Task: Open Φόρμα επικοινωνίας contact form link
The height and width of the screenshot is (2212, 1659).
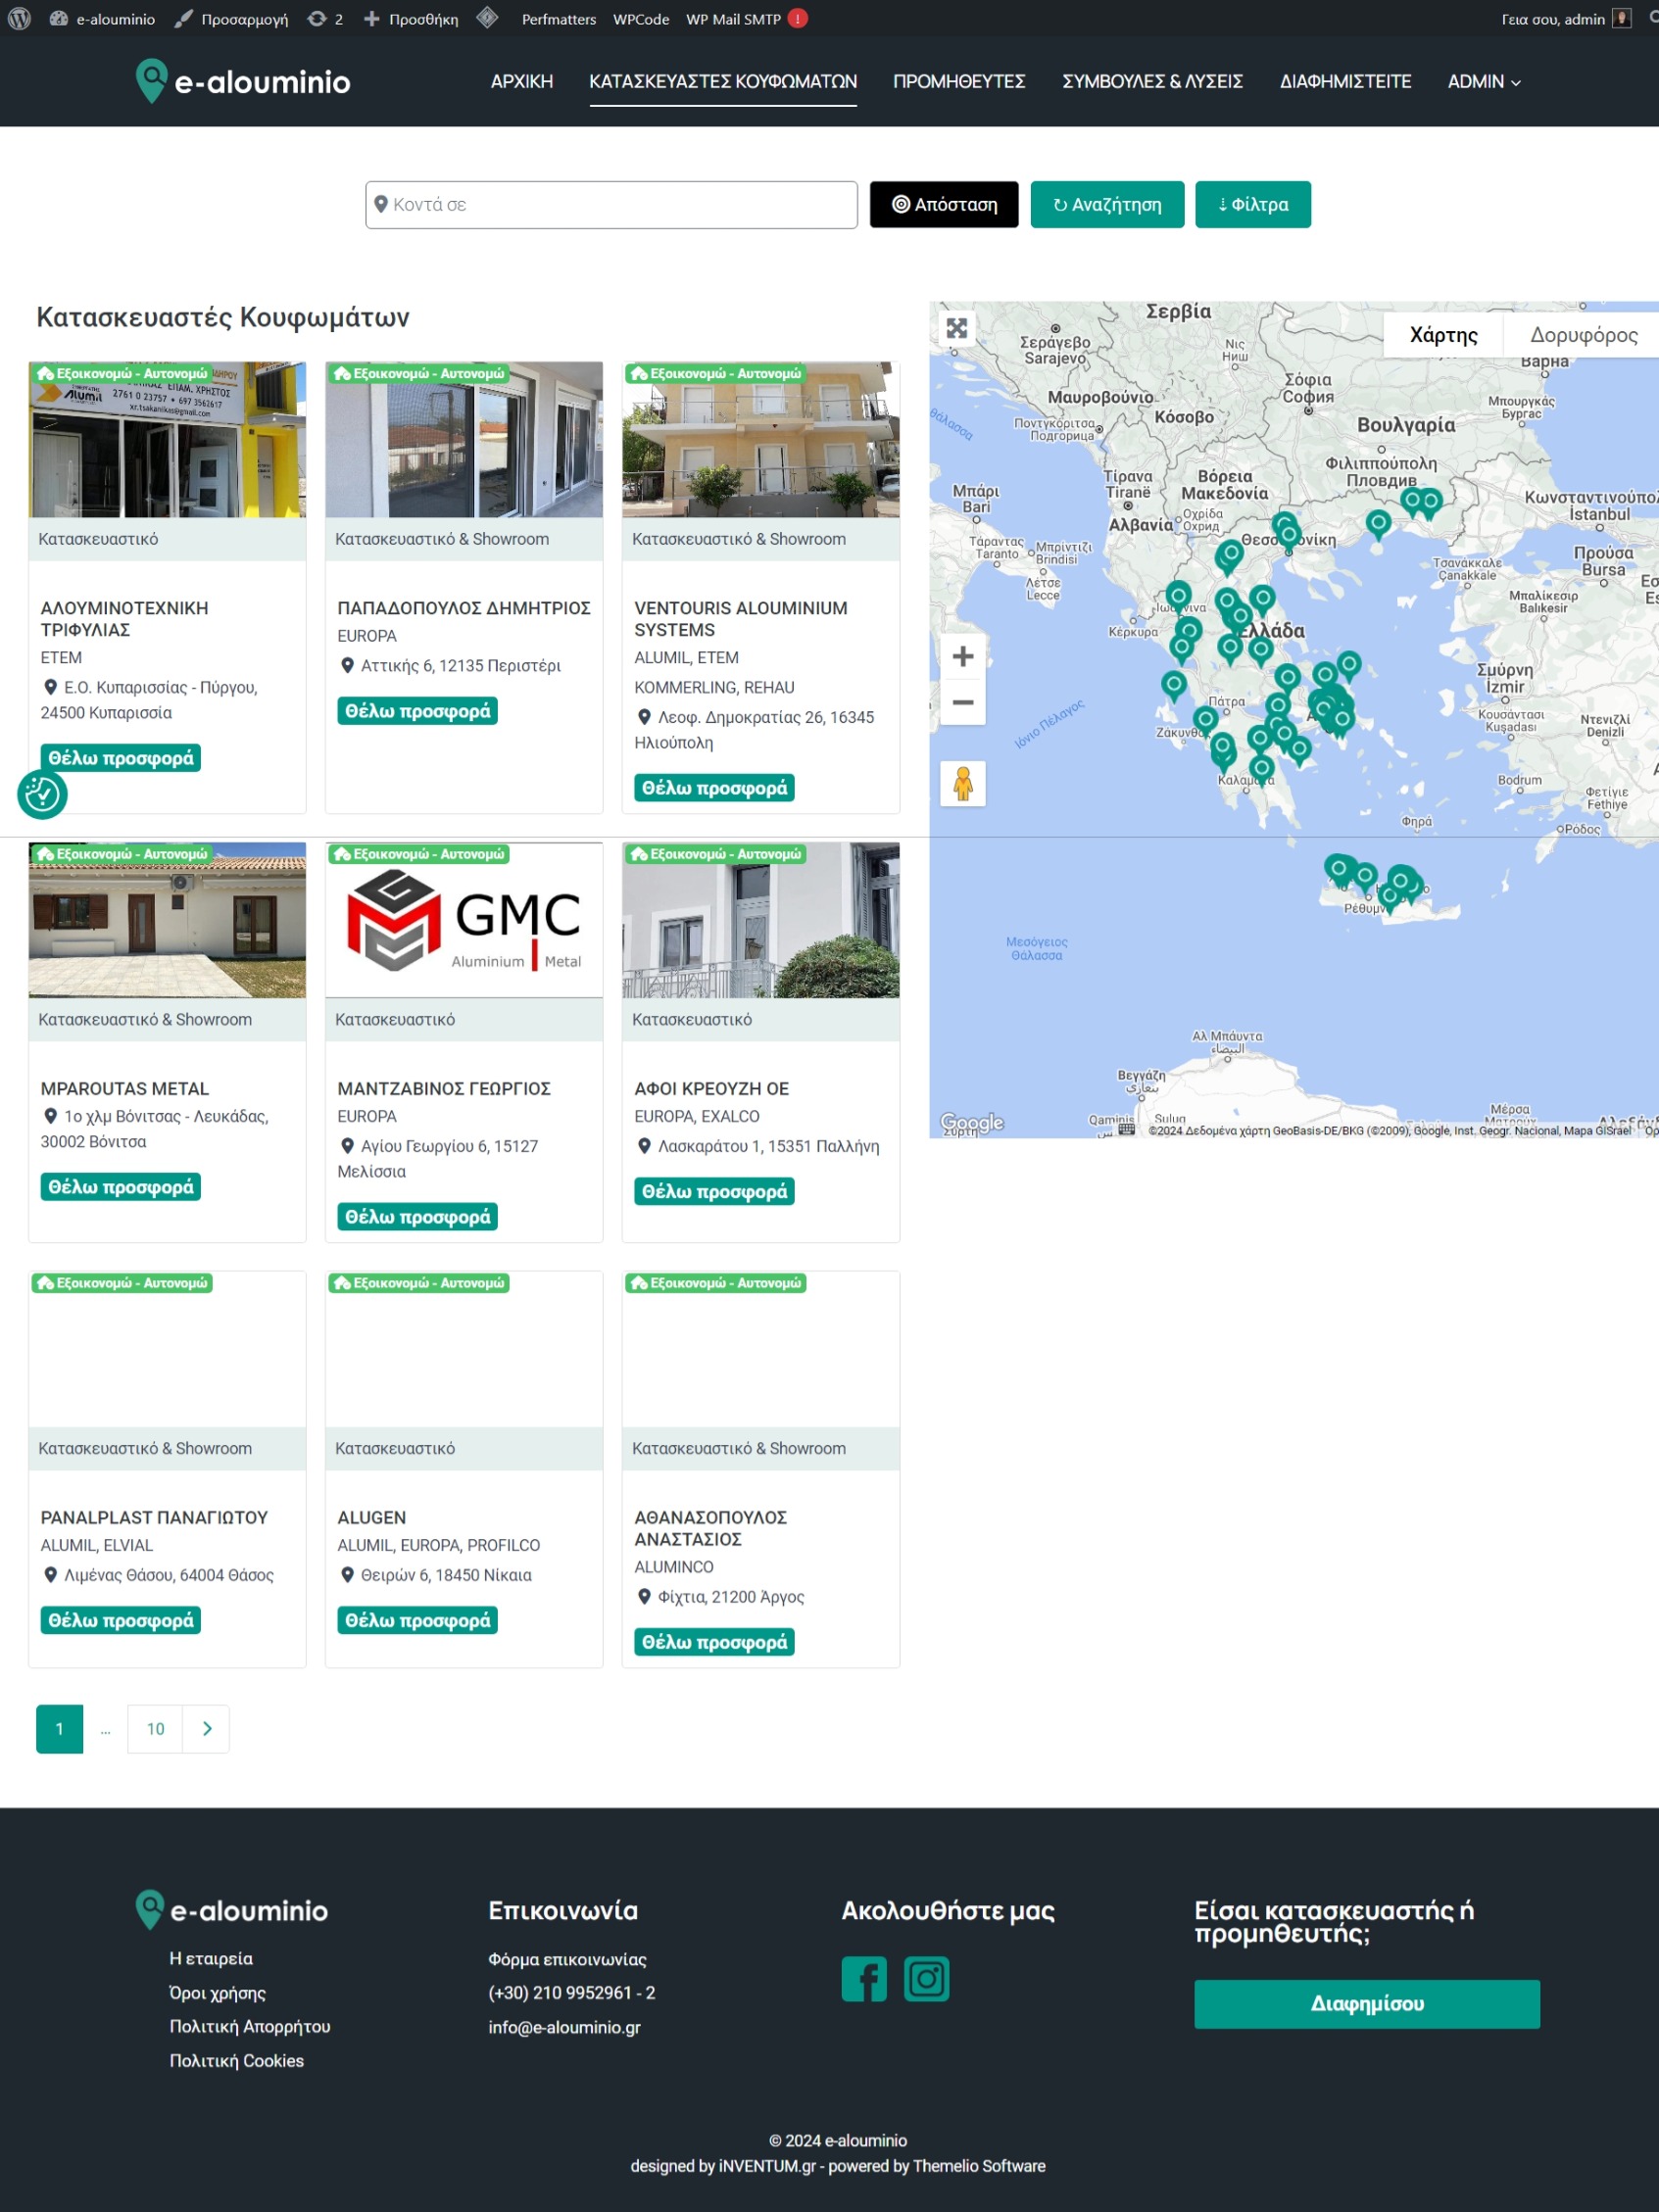Action: (567, 1959)
